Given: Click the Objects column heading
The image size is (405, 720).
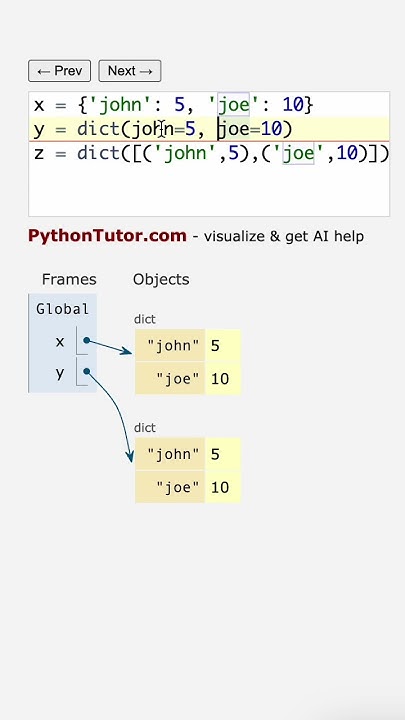Looking at the screenshot, I should click(x=161, y=279).
